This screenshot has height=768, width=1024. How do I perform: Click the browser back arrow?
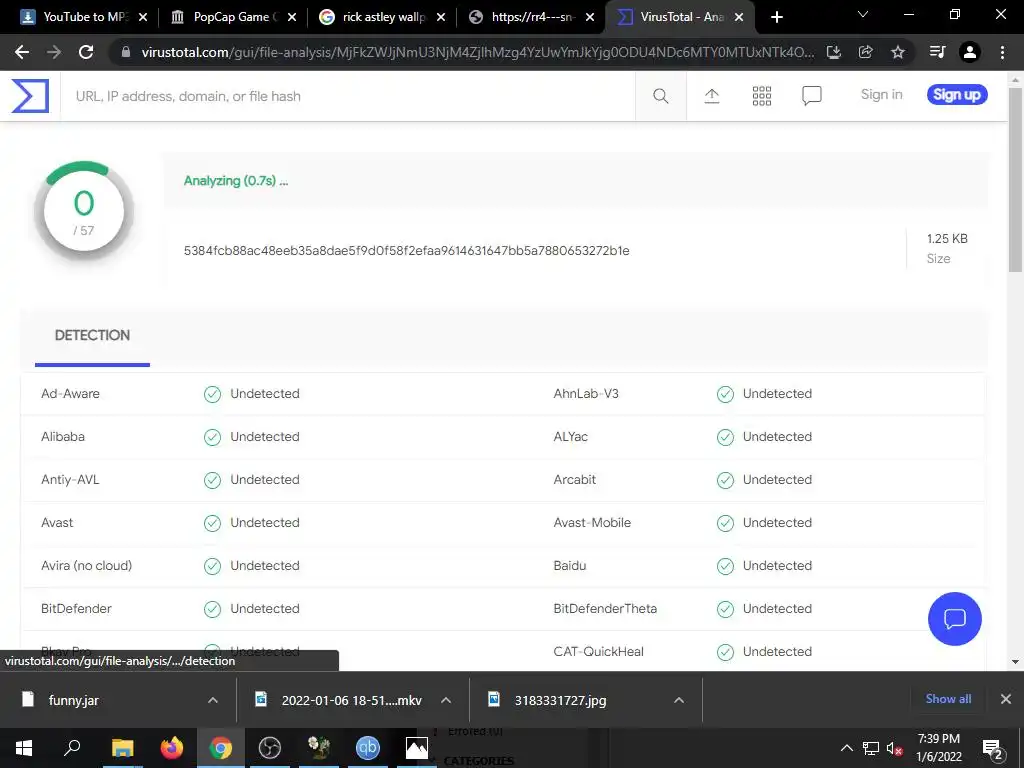coord(22,52)
